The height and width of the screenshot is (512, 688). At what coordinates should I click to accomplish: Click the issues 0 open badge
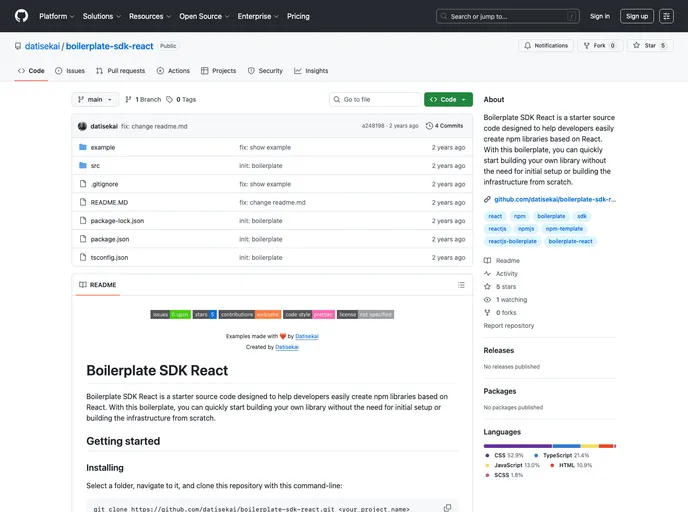coord(171,315)
